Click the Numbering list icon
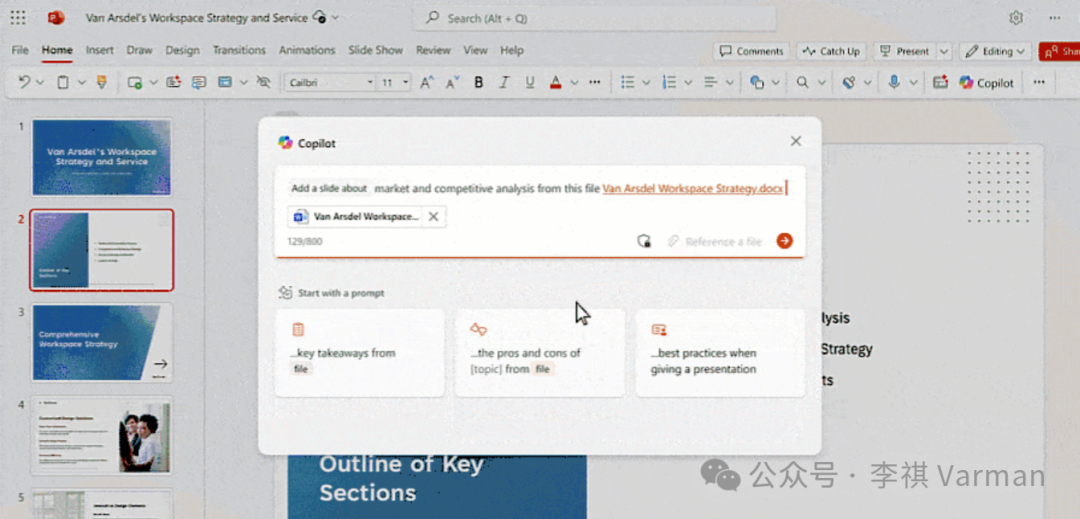 pos(669,83)
